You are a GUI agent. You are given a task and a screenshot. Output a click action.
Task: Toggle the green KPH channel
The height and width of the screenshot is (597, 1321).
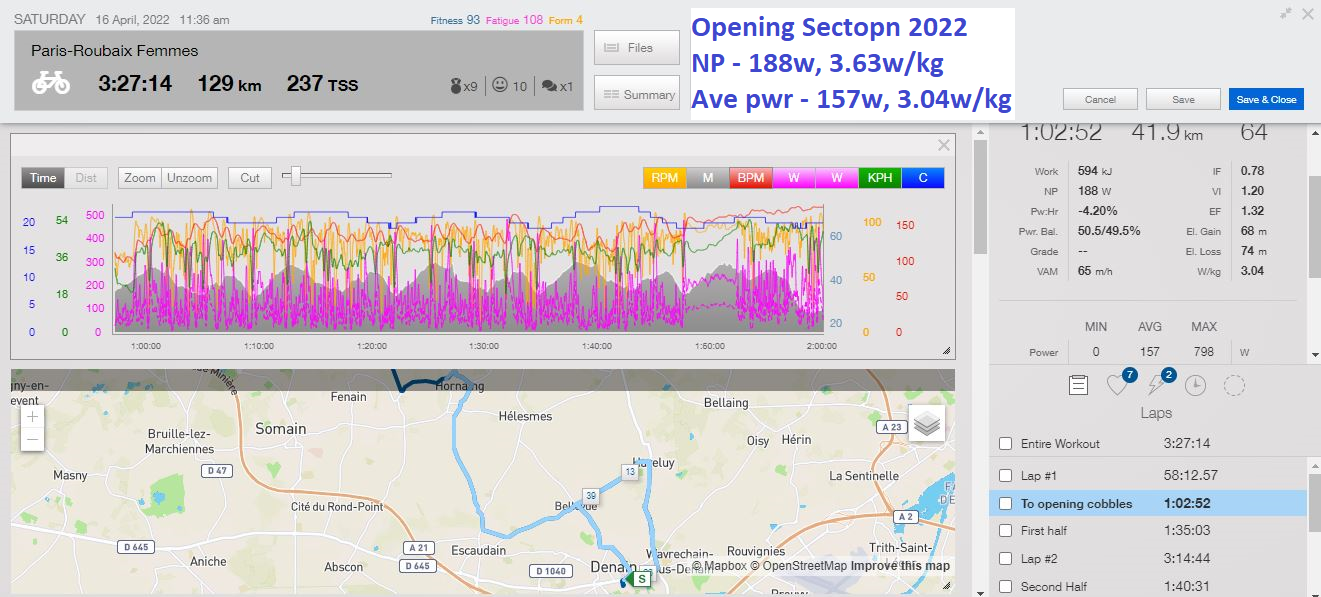pyautogui.click(x=880, y=178)
